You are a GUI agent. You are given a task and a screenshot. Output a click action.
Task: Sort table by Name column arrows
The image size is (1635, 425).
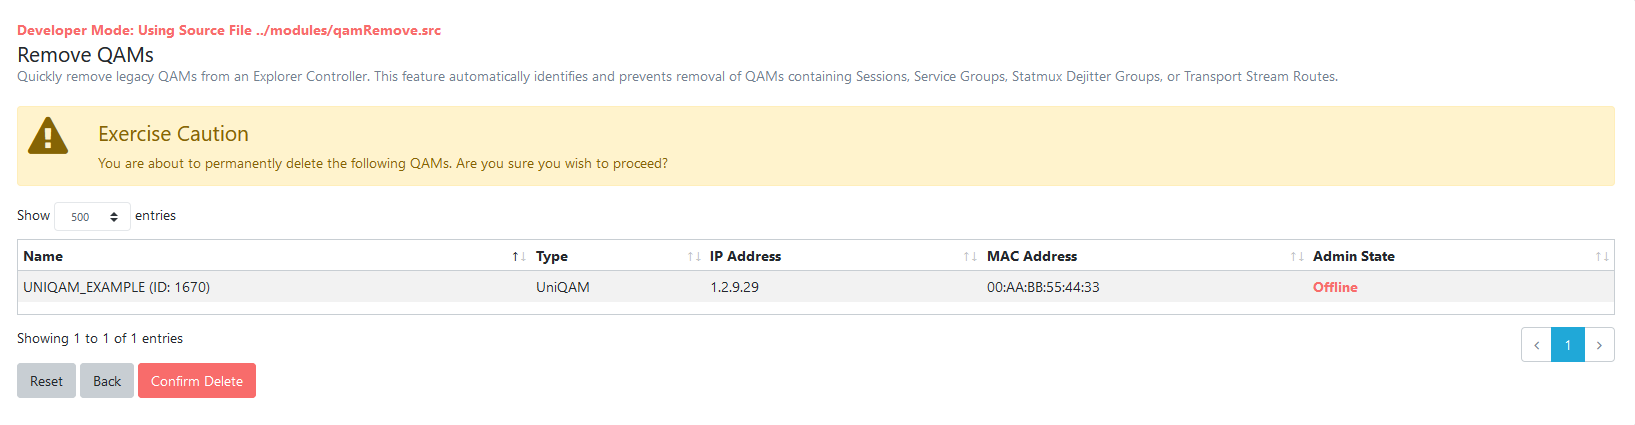click(x=518, y=257)
